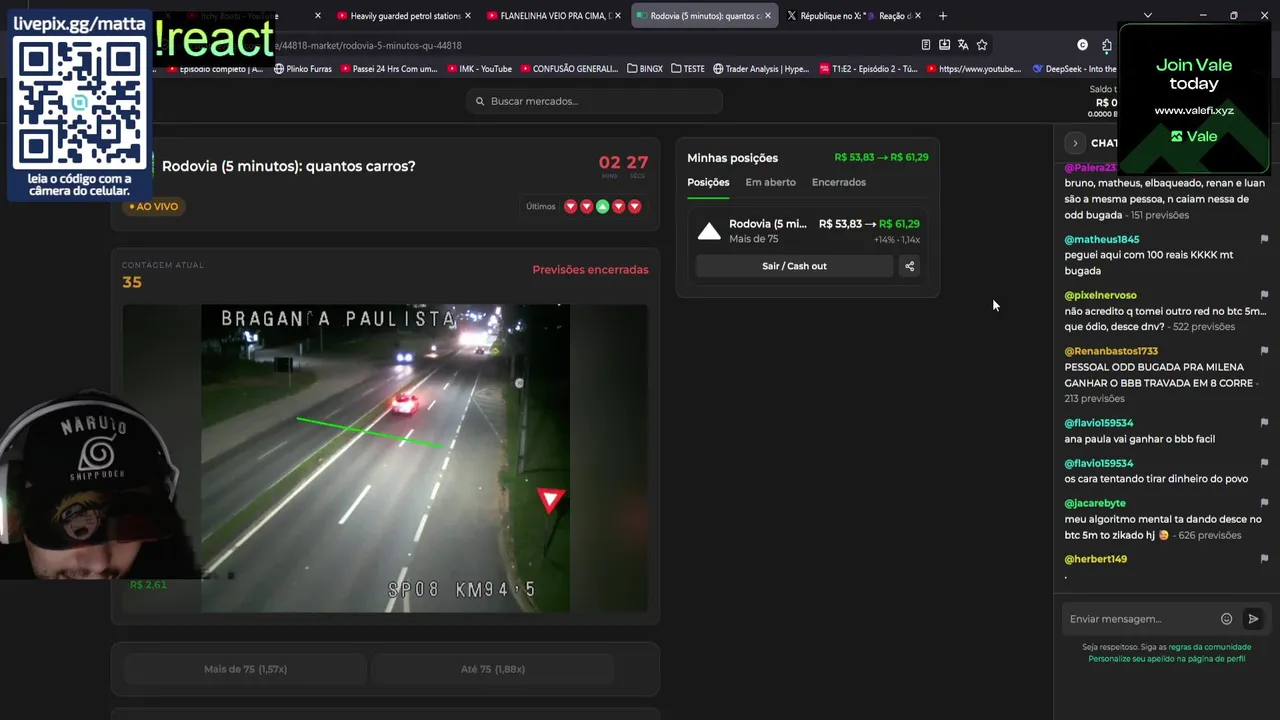The image size is (1280, 720).
Task: Click the live highway camera feed
Action: click(x=385, y=458)
